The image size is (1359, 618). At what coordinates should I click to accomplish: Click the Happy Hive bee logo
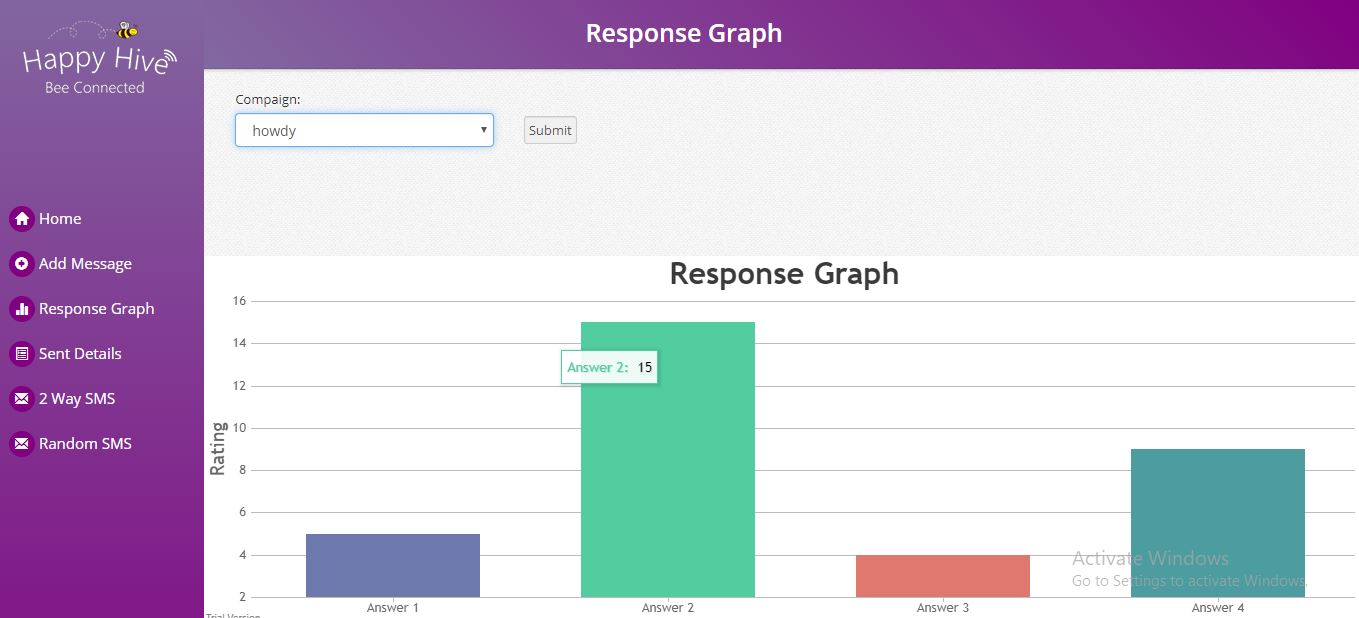coord(99,56)
